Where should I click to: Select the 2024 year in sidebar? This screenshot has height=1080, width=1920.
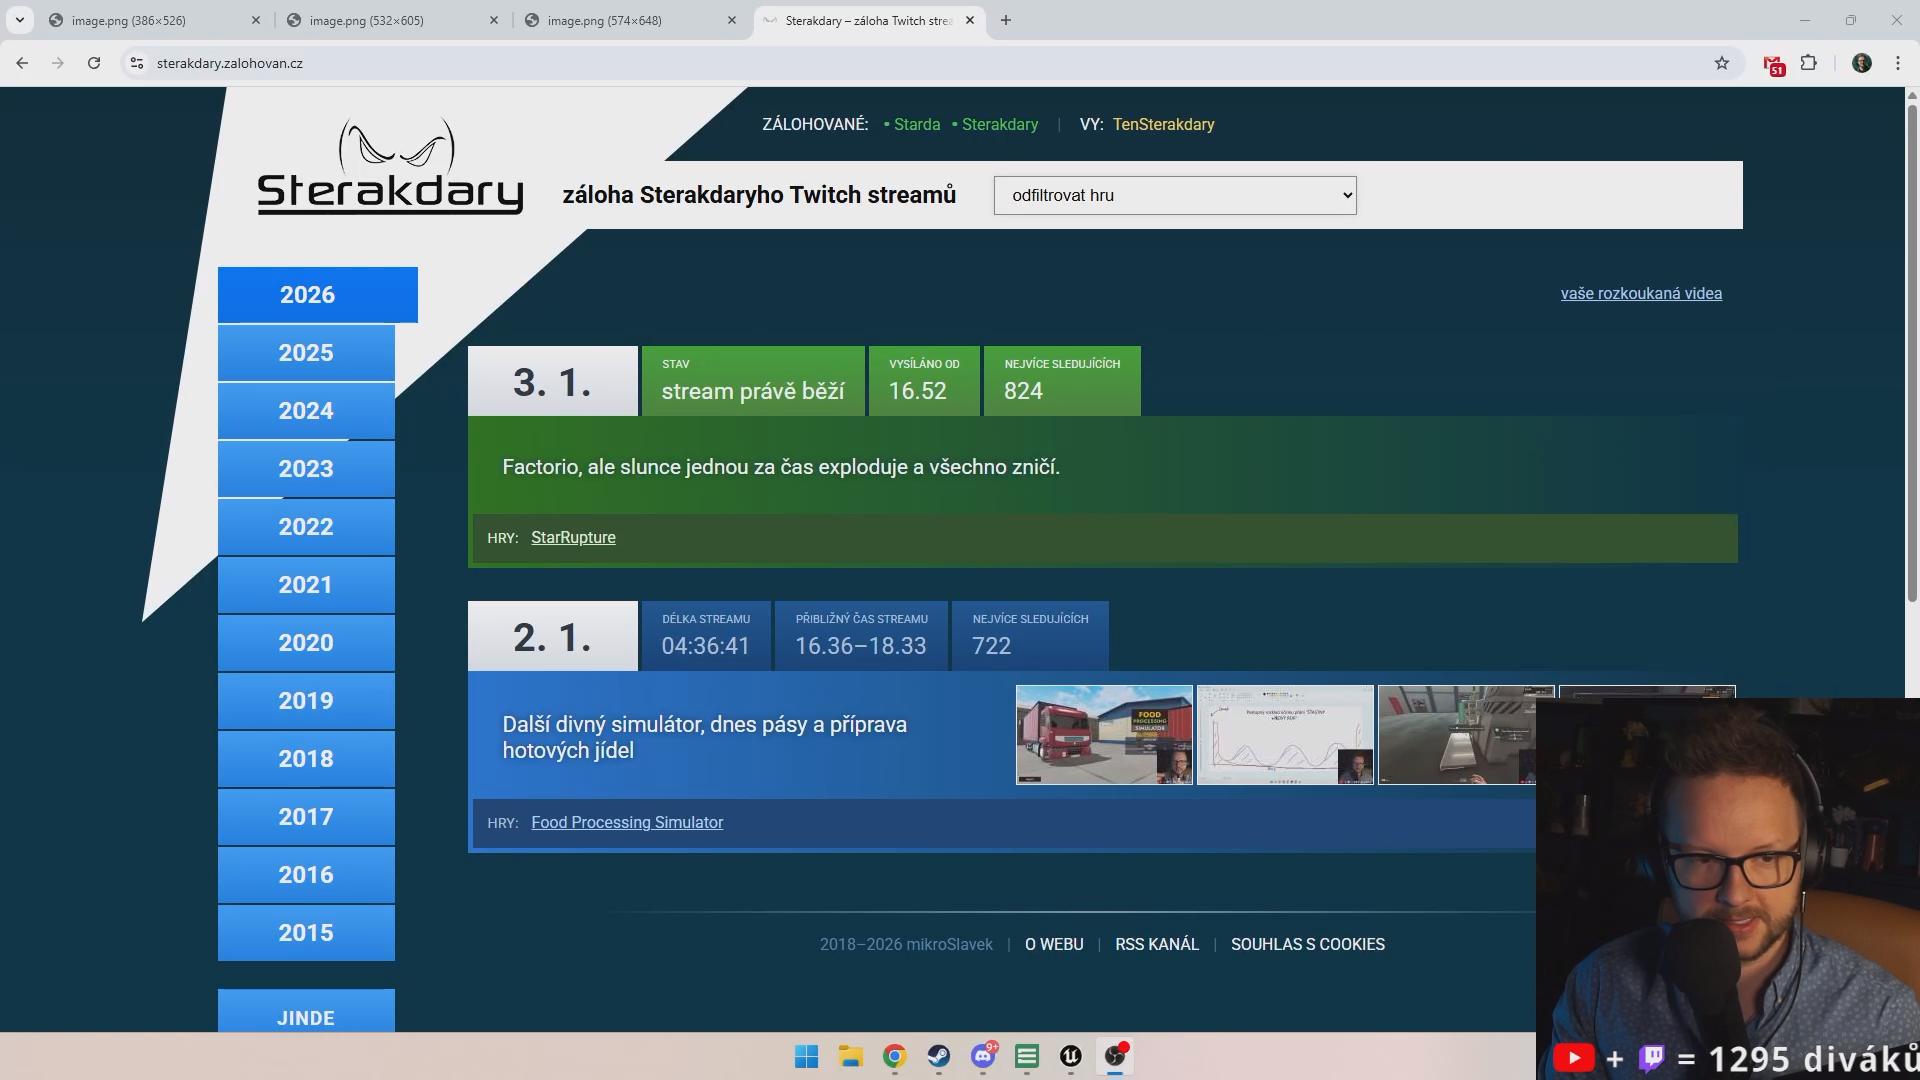point(306,411)
